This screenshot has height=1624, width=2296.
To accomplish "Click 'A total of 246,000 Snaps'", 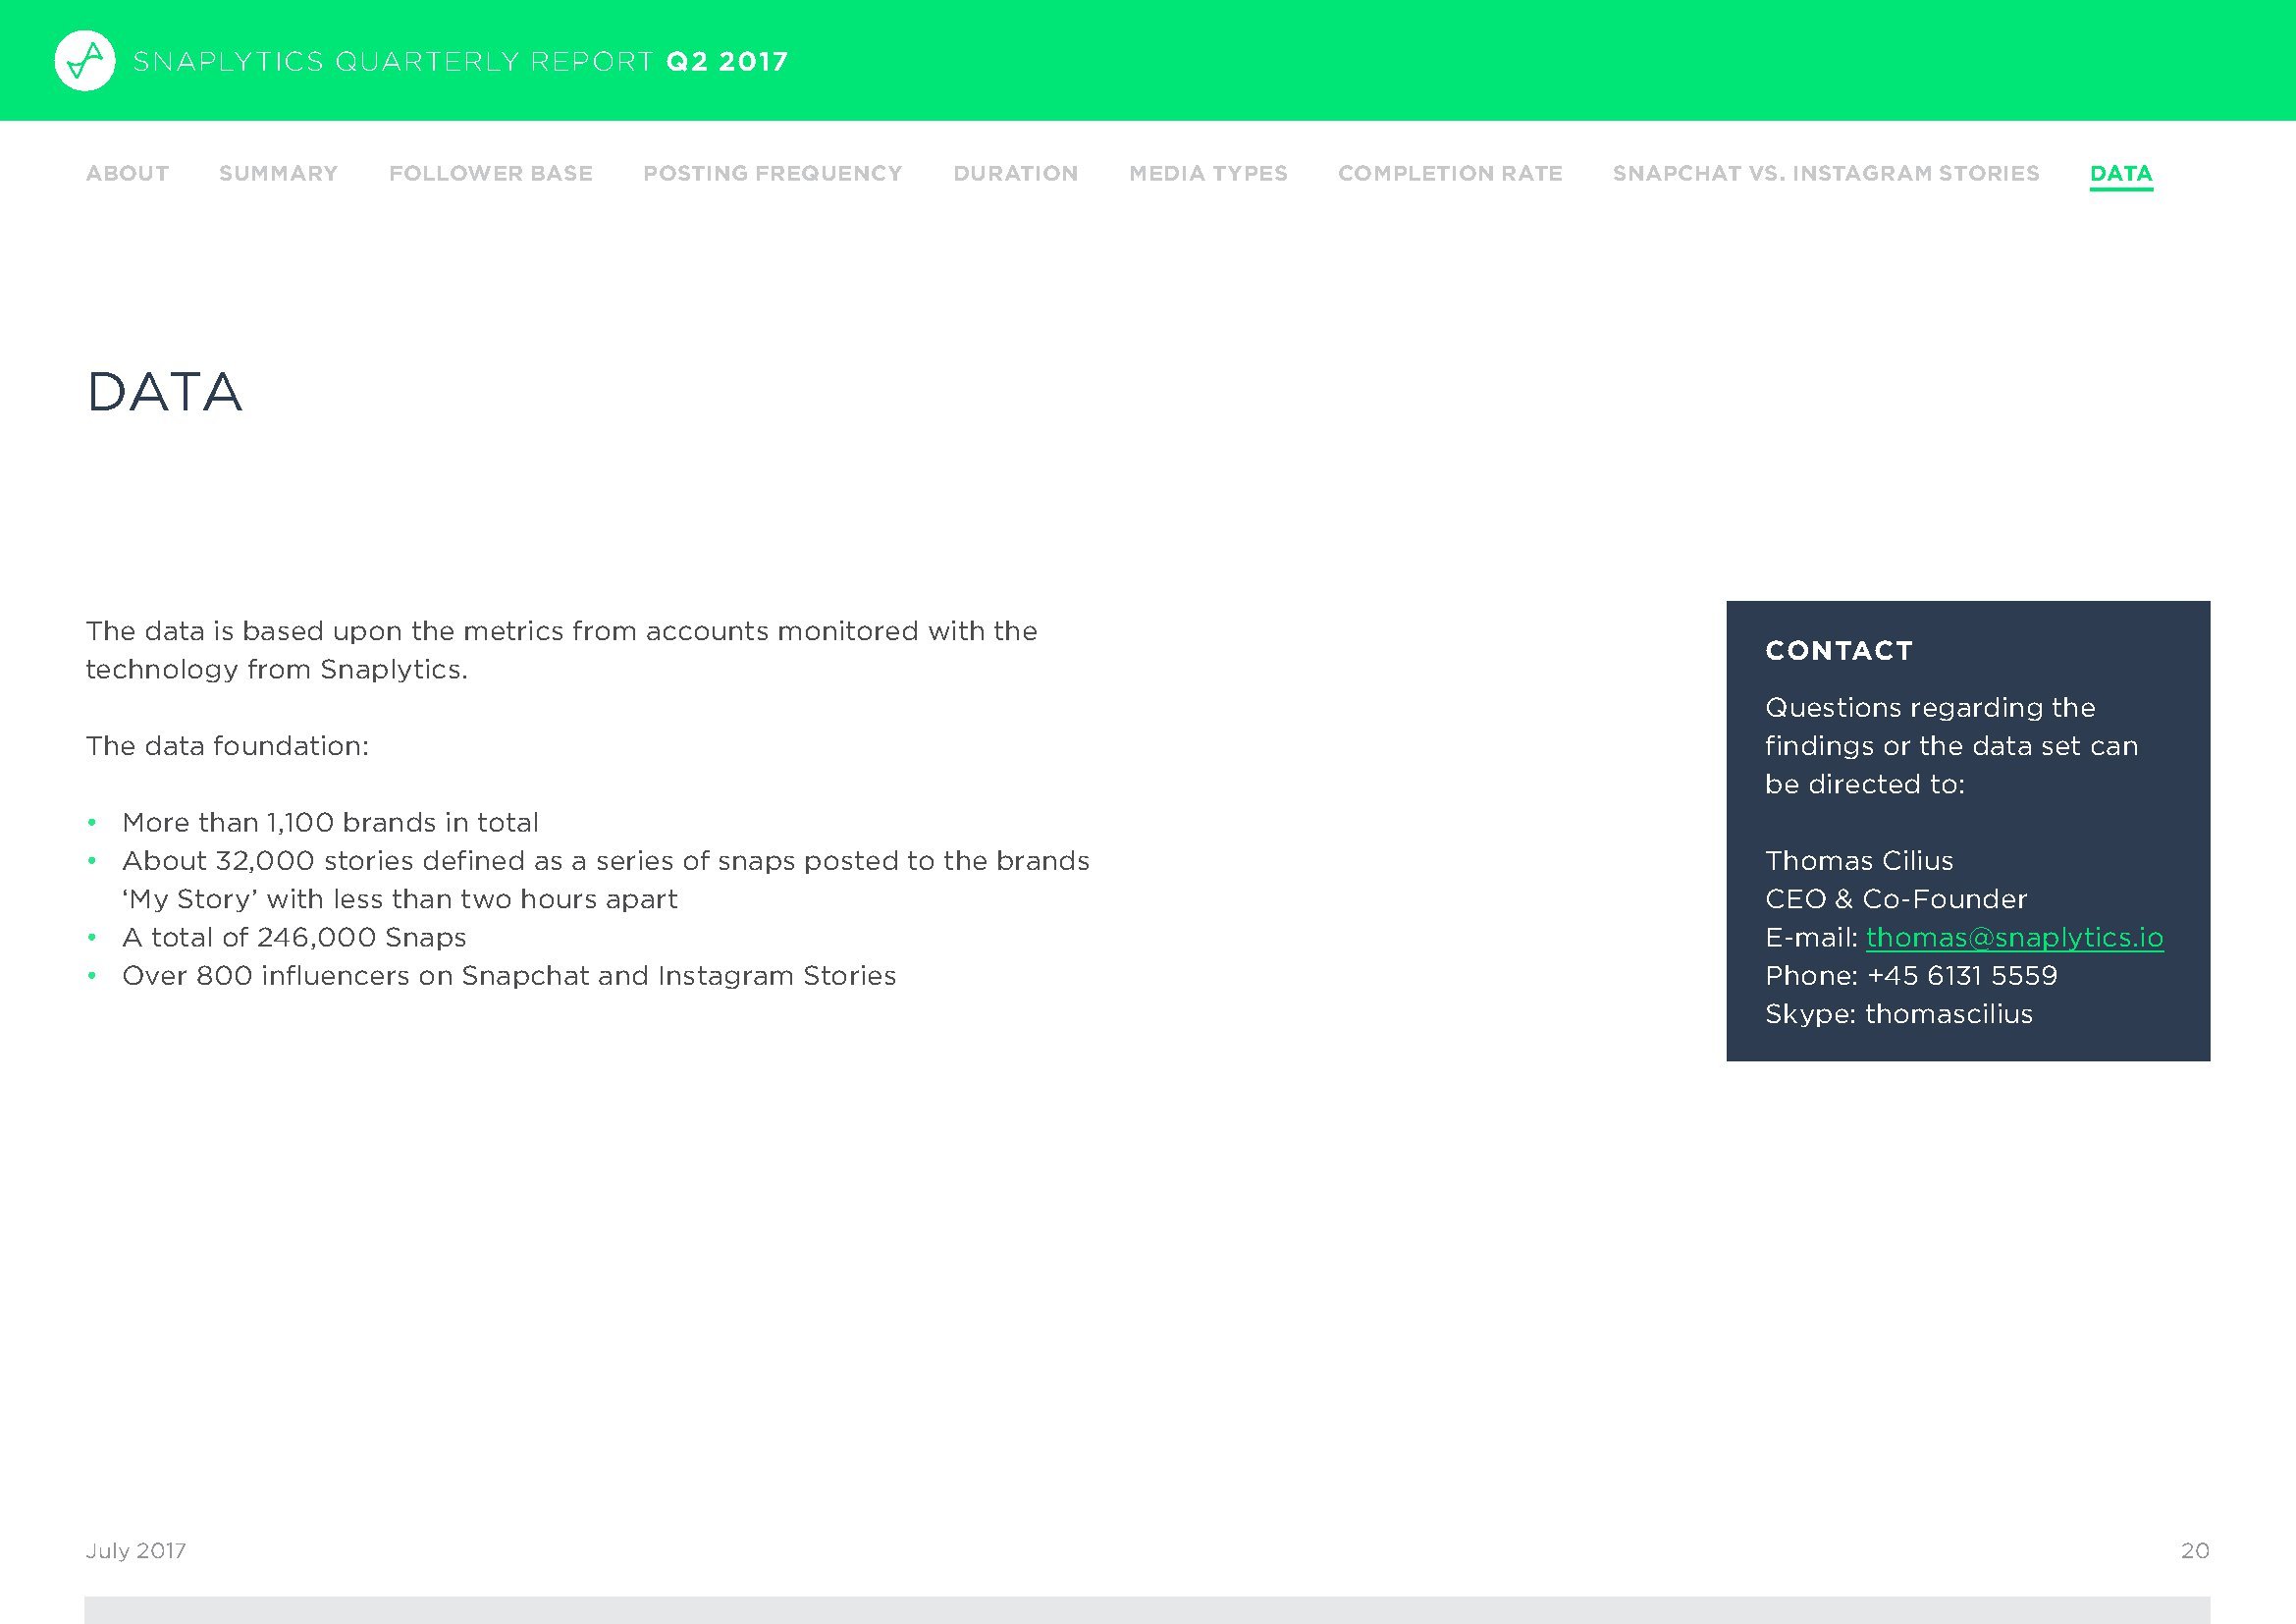I will (x=294, y=937).
